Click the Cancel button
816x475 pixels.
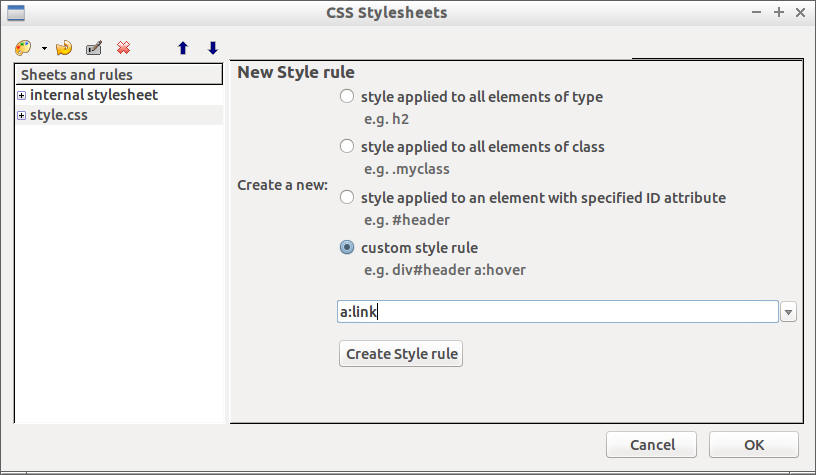coord(652,445)
